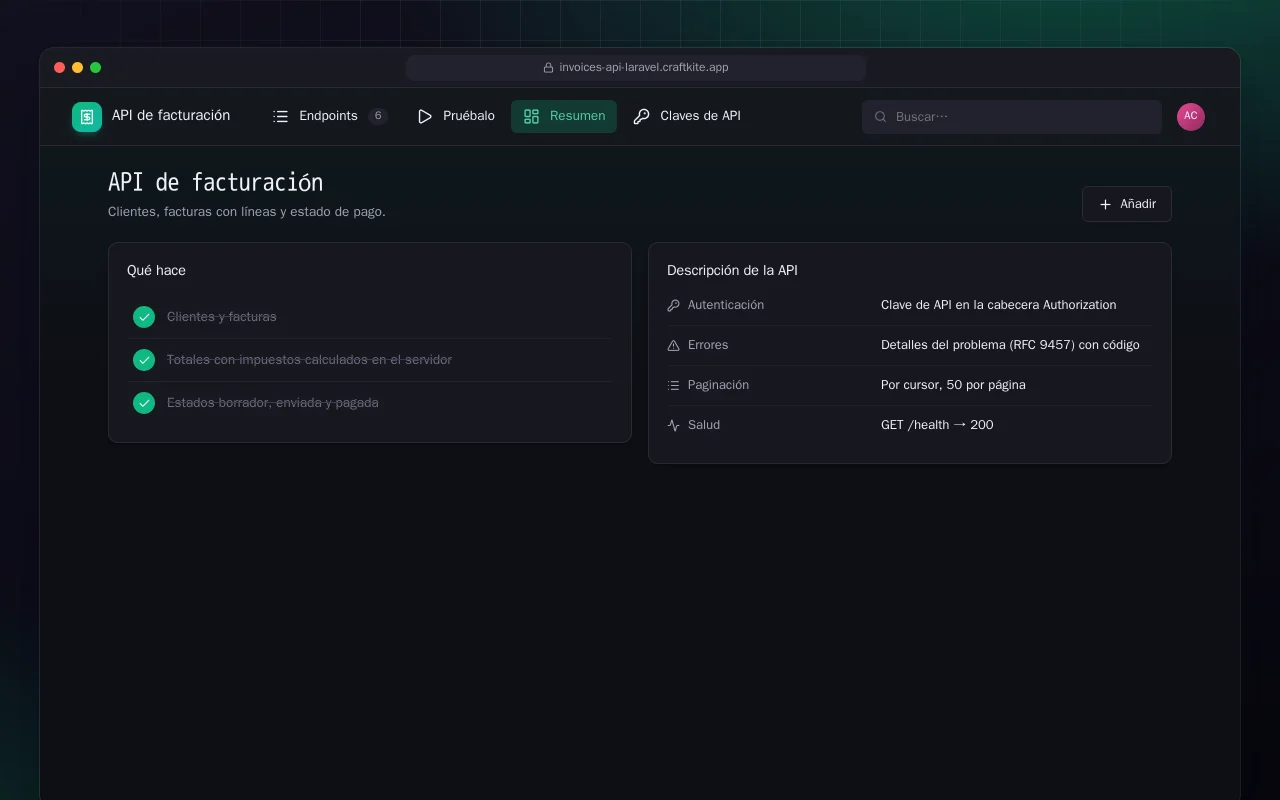The image size is (1280, 800).
Task: Click the red close window button
Action: (x=60, y=68)
